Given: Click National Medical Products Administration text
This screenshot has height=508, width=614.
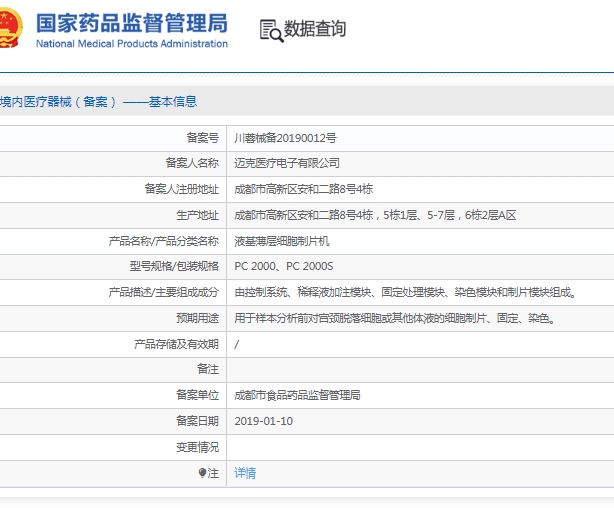Looking at the screenshot, I should (x=132, y=43).
